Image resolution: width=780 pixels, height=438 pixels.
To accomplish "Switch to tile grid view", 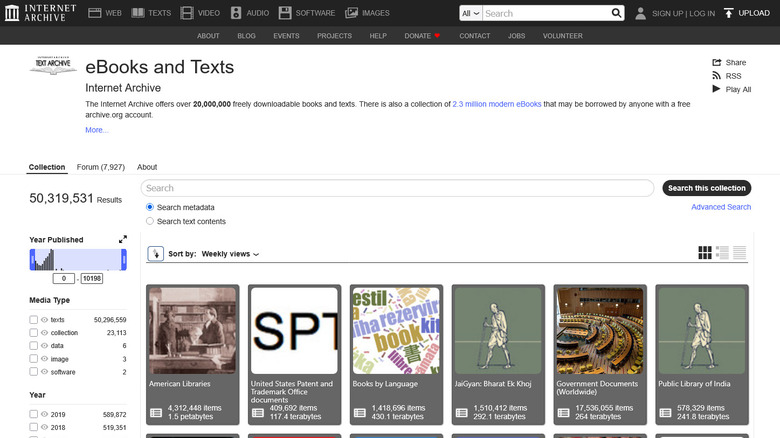I will coord(705,253).
